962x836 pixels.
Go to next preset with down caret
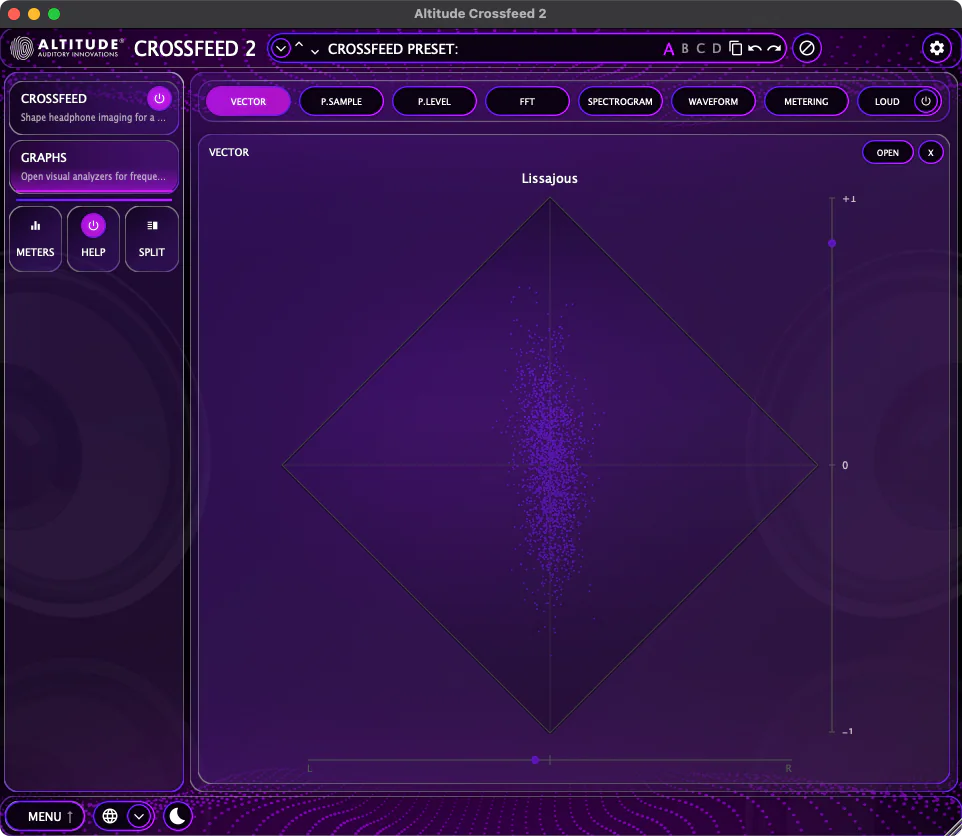(315, 52)
